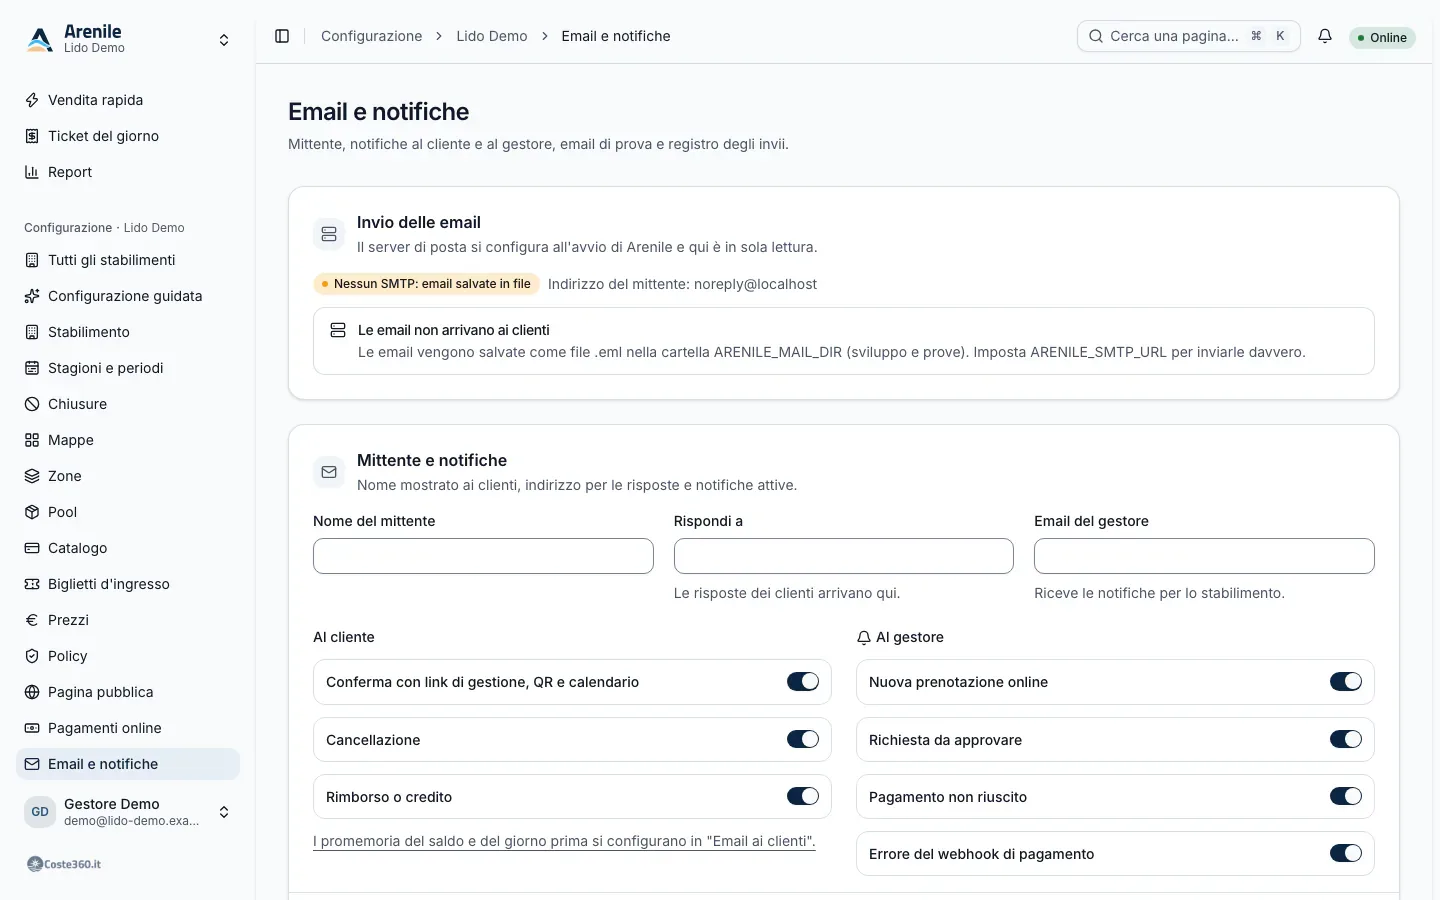Select Stabilimento in the sidebar

pyautogui.click(x=128, y=332)
